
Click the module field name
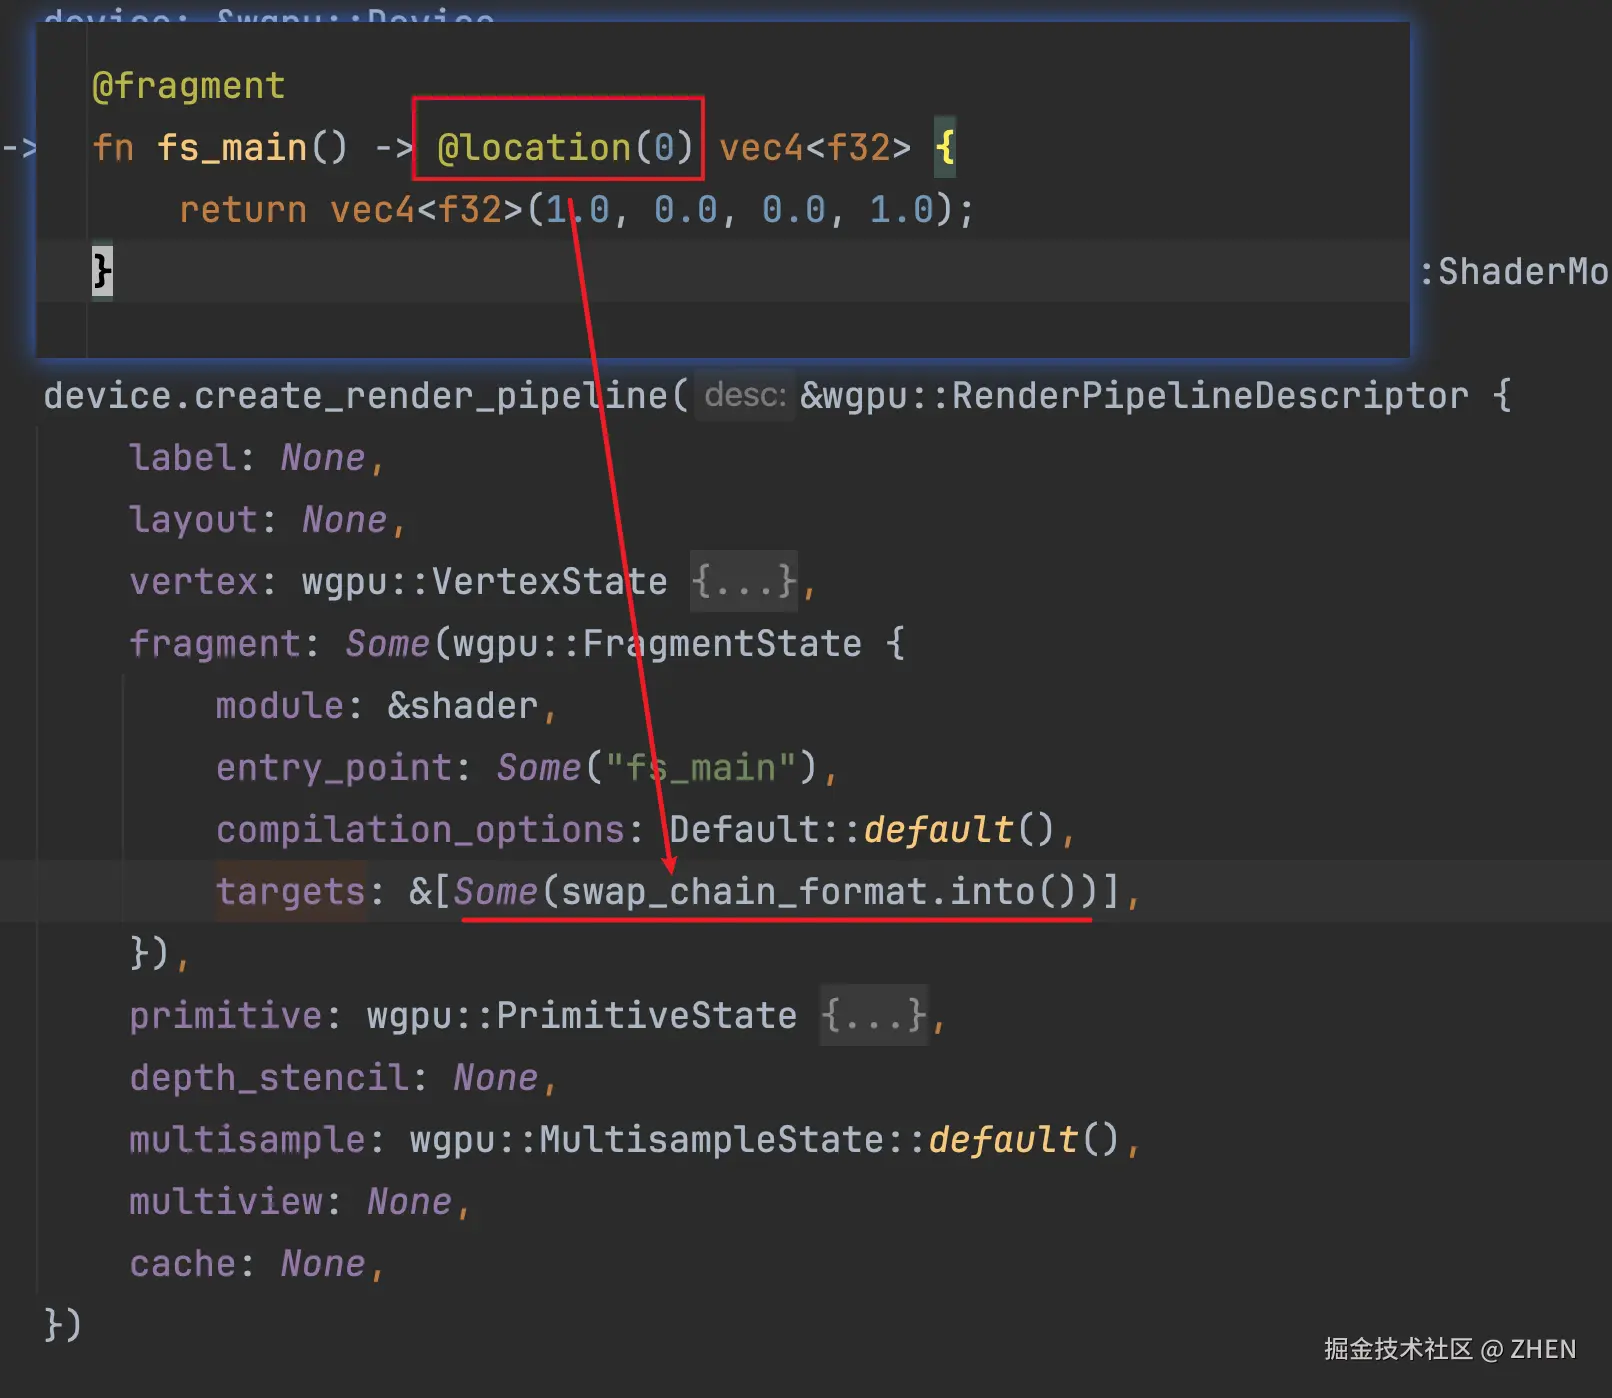[x=280, y=706]
